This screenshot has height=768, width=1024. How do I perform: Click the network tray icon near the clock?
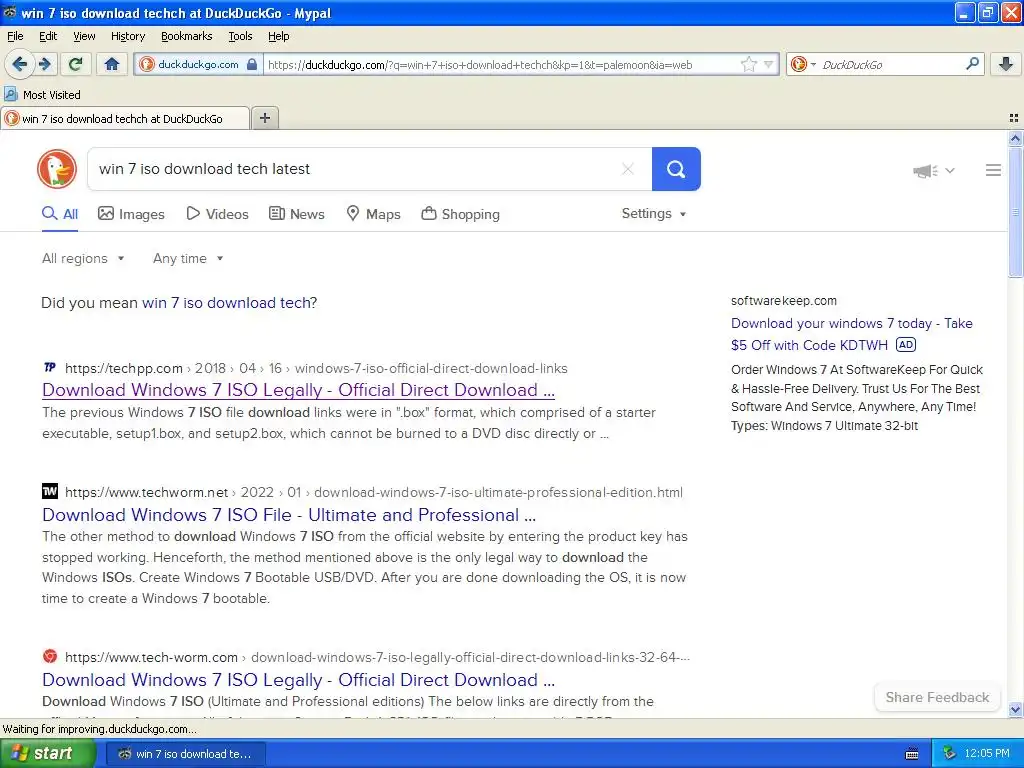[949, 754]
